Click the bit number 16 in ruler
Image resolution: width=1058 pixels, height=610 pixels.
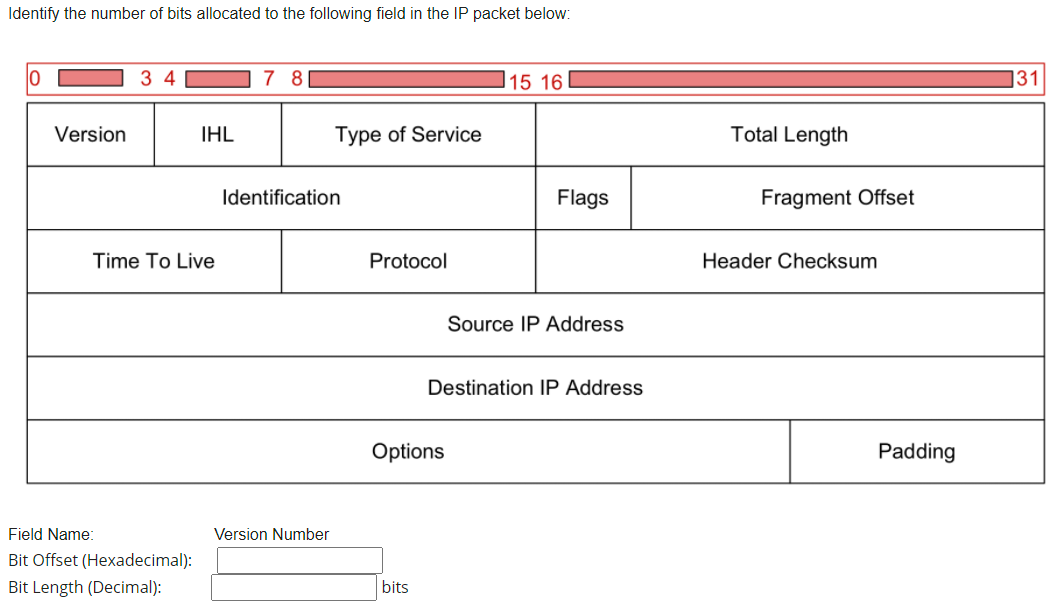tap(551, 82)
